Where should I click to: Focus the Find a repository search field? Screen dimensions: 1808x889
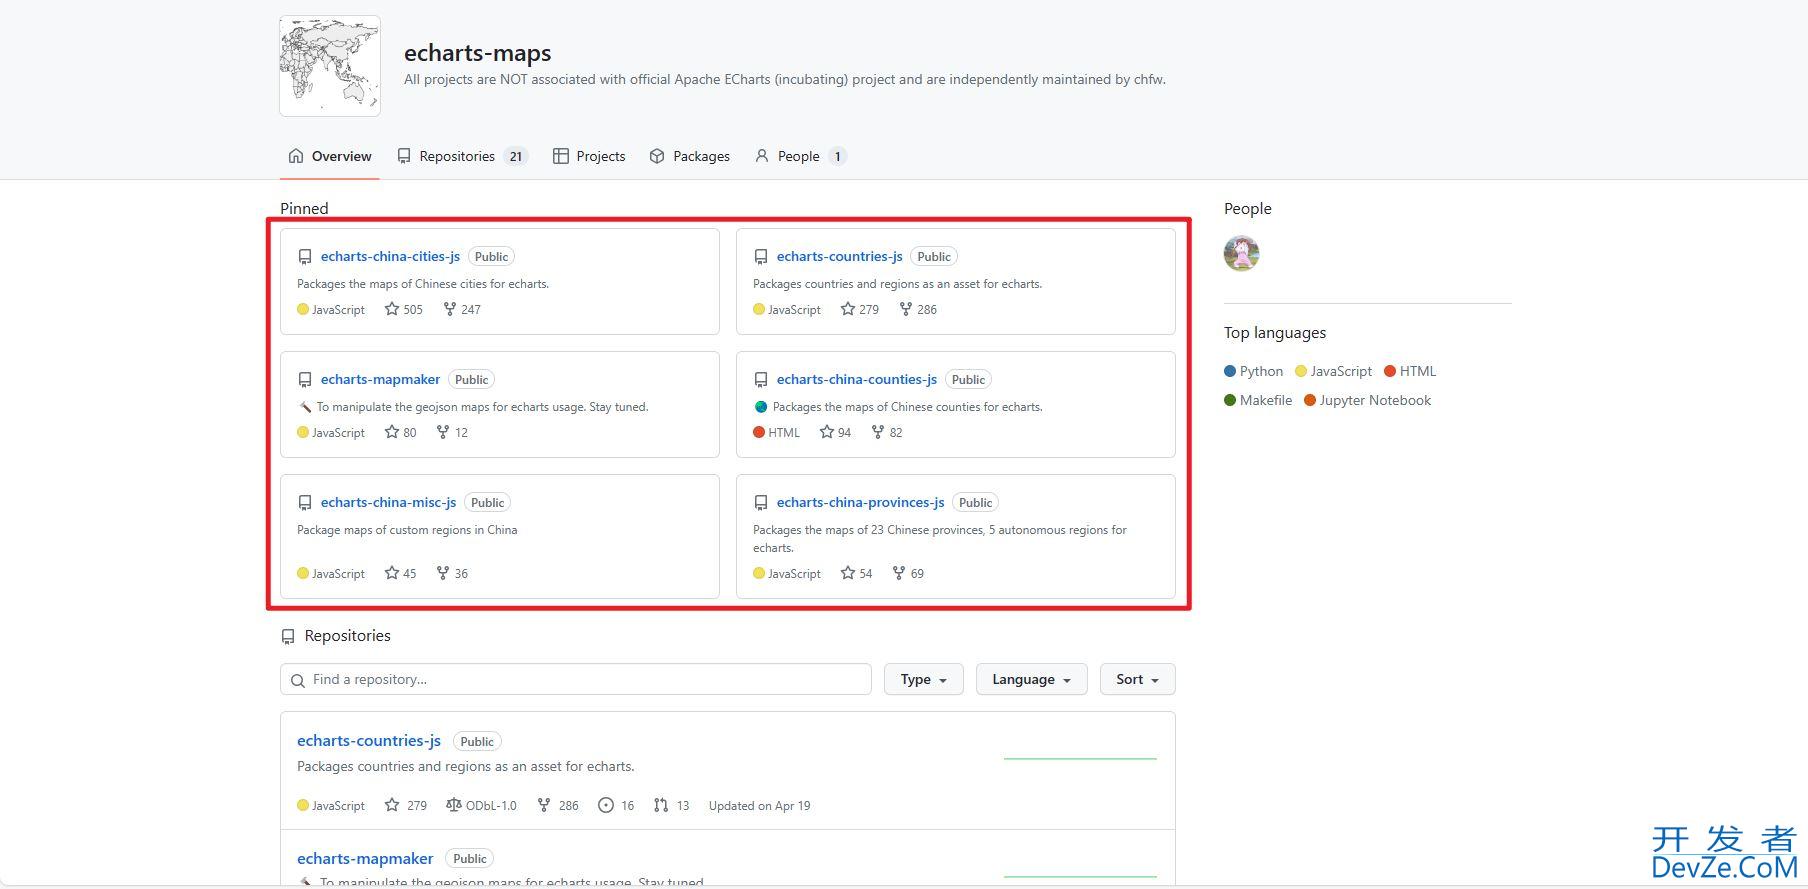[576, 679]
